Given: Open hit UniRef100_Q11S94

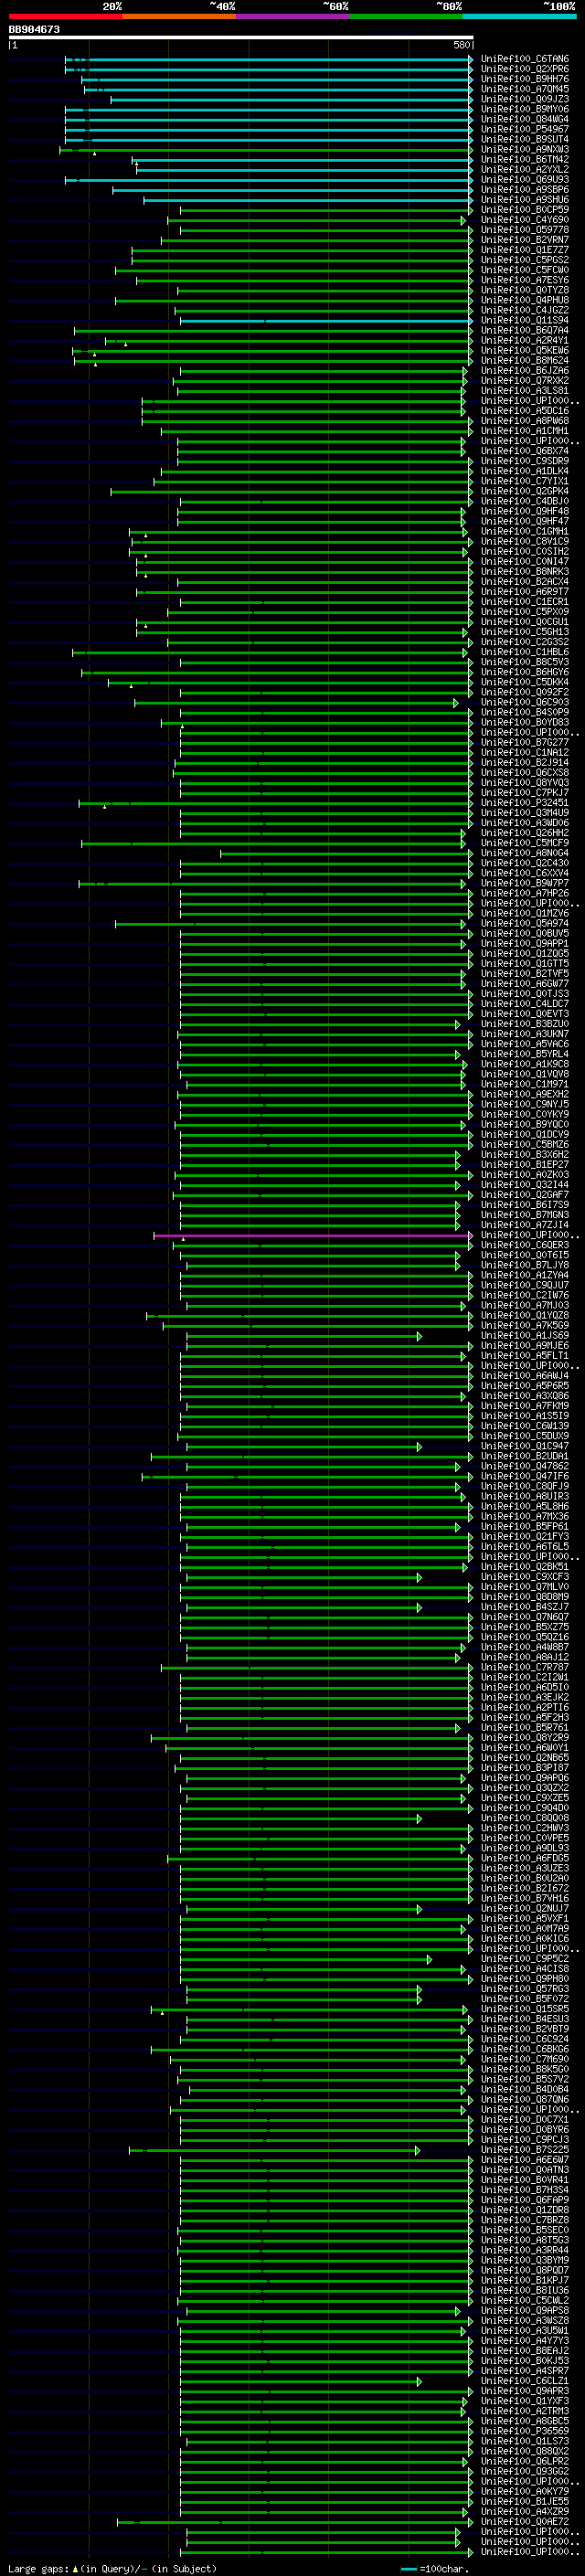Looking at the screenshot, I should [525, 320].
